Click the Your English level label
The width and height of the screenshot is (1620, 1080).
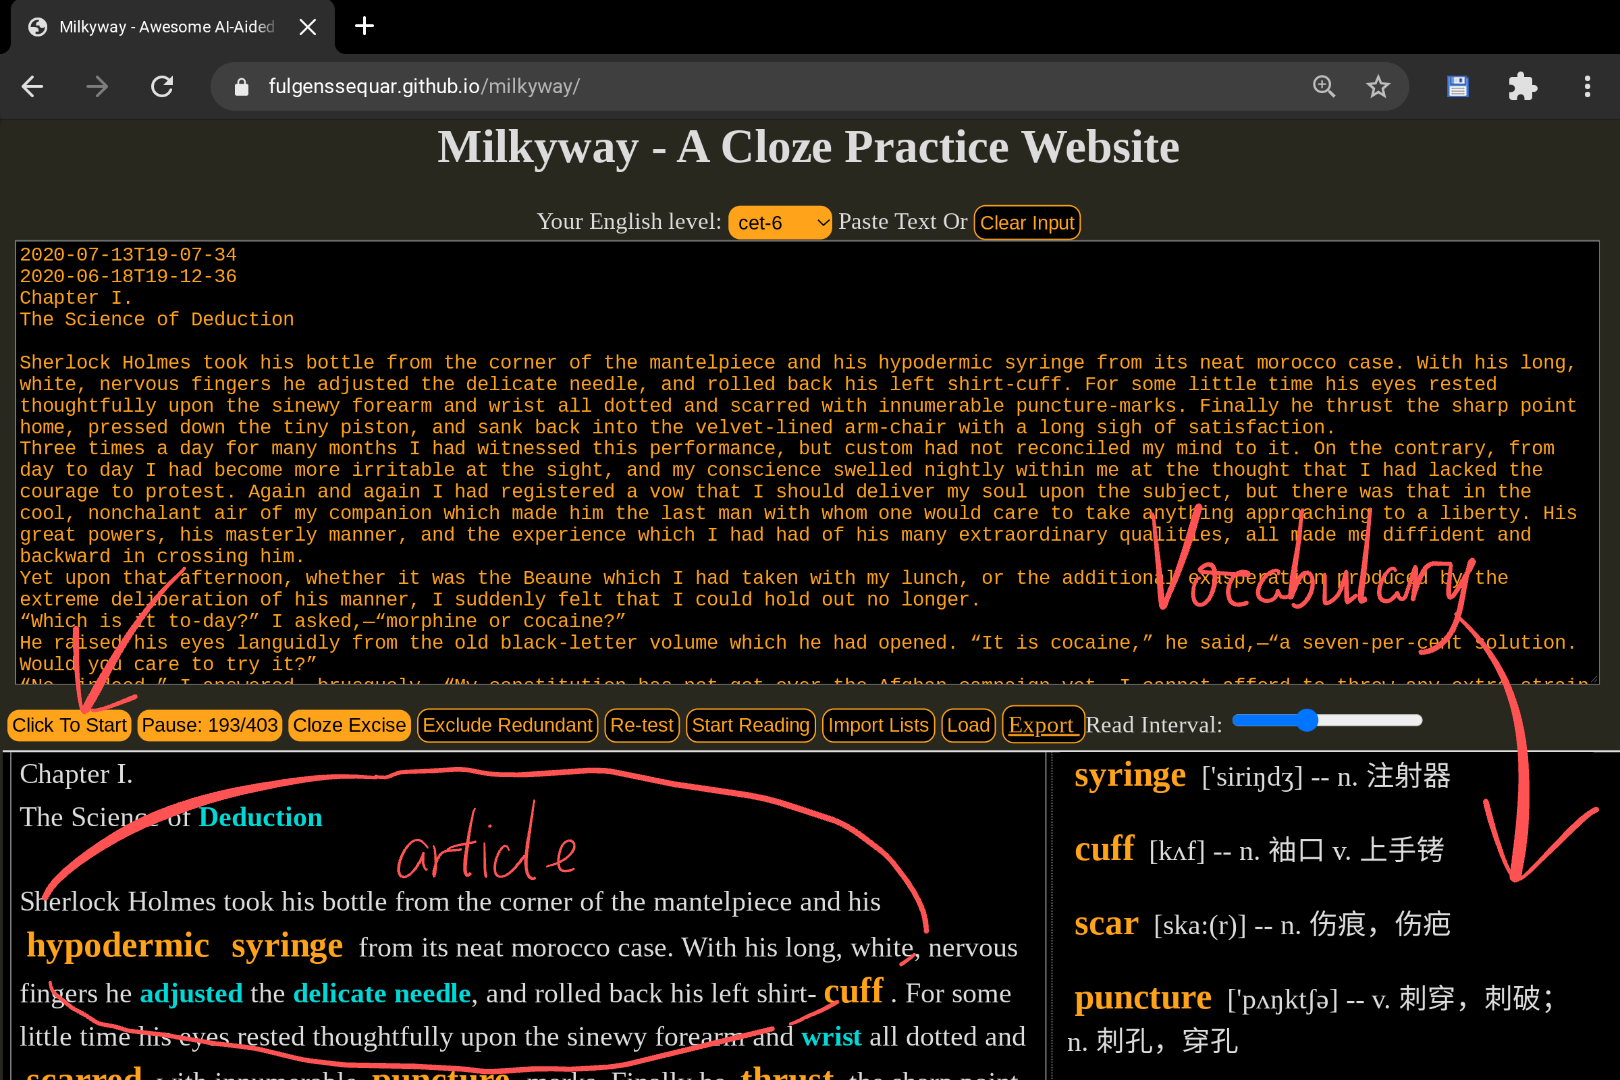(x=628, y=221)
